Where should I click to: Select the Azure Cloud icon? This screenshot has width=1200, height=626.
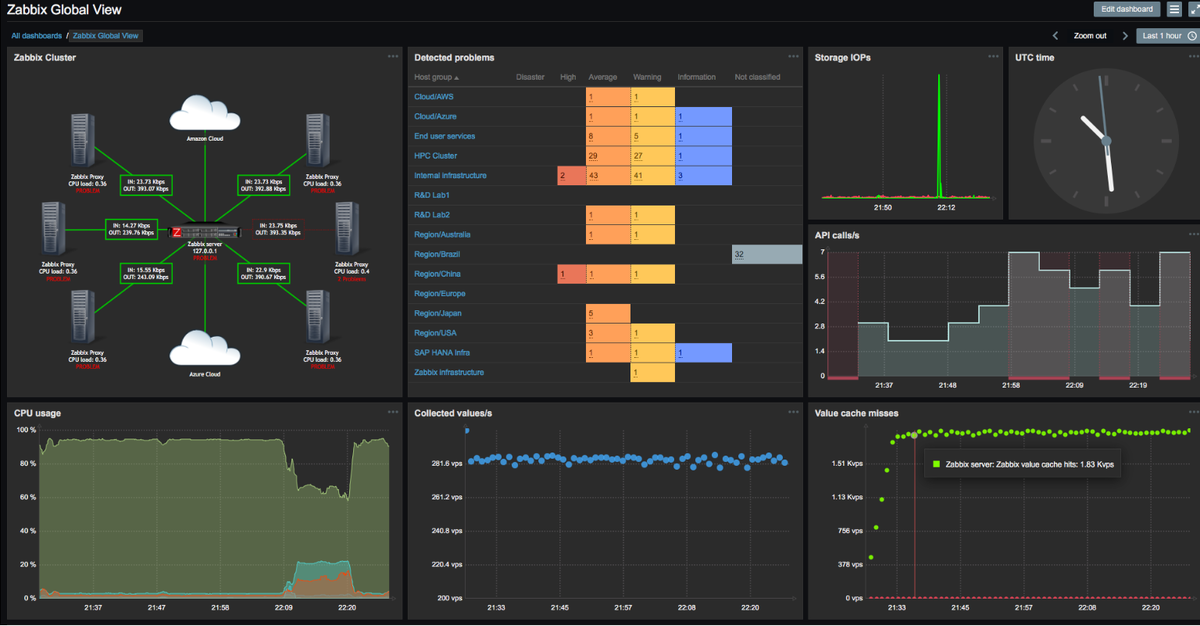[x=204, y=347]
